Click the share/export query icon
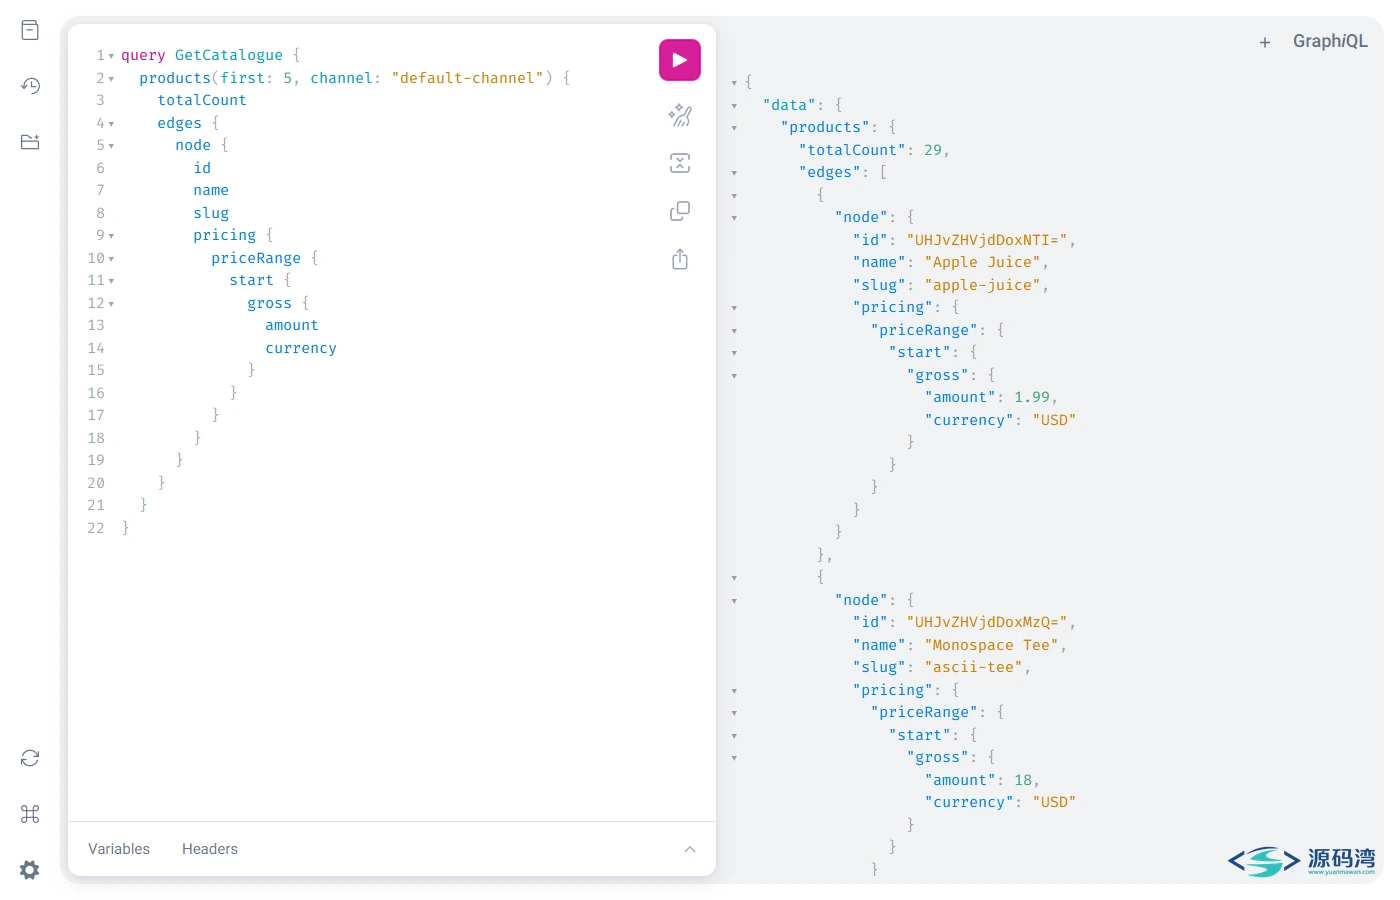This screenshot has width=1400, height=900. [x=680, y=259]
